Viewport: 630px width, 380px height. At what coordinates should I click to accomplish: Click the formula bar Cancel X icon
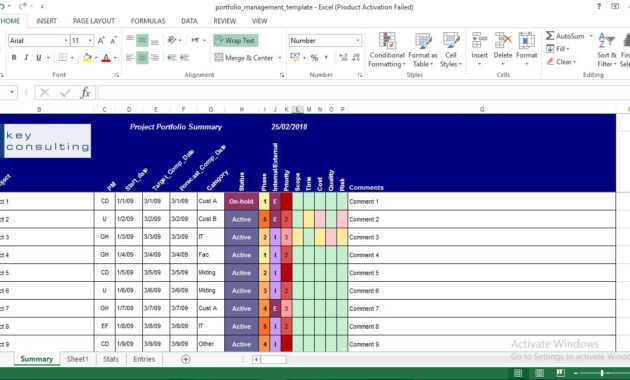(x=45, y=93)
